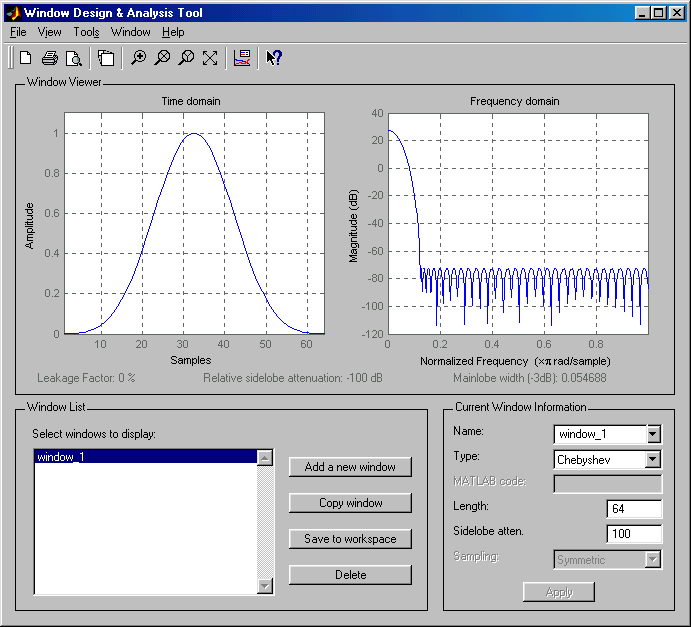The height and width of the screenshot is (627, 691).
Task: Select the Zoom X-axis magnifier tool
Action: coord(163,58)
